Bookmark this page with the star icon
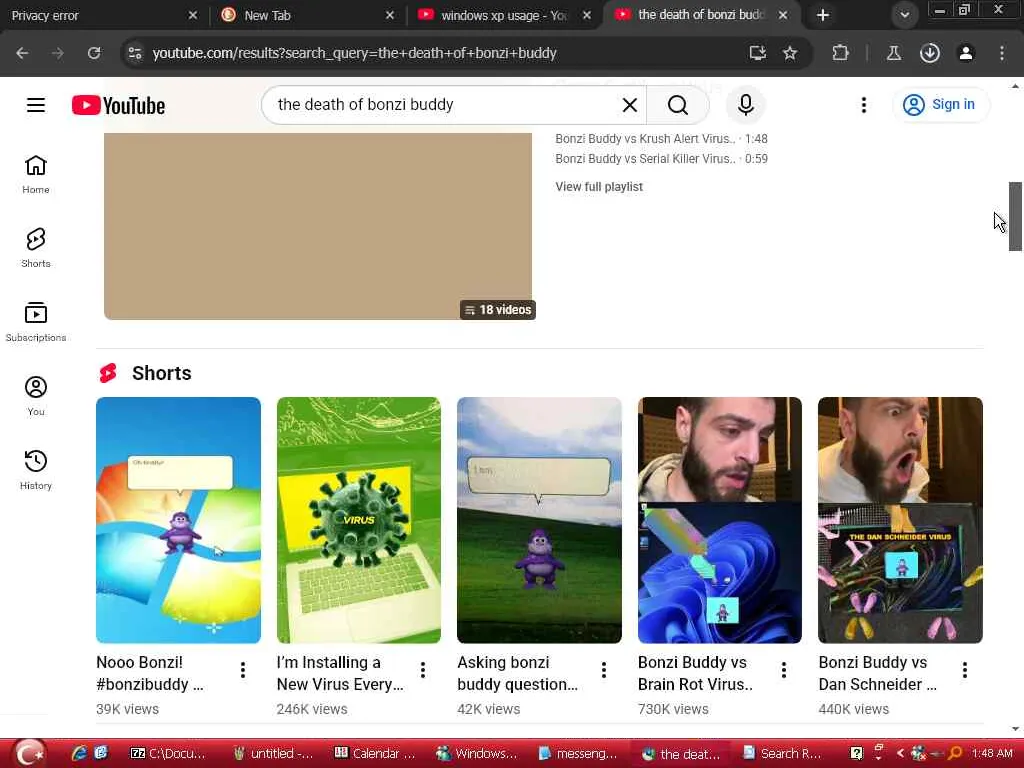The width and height of the screenshot is (1024, 768). pos(790,53)
